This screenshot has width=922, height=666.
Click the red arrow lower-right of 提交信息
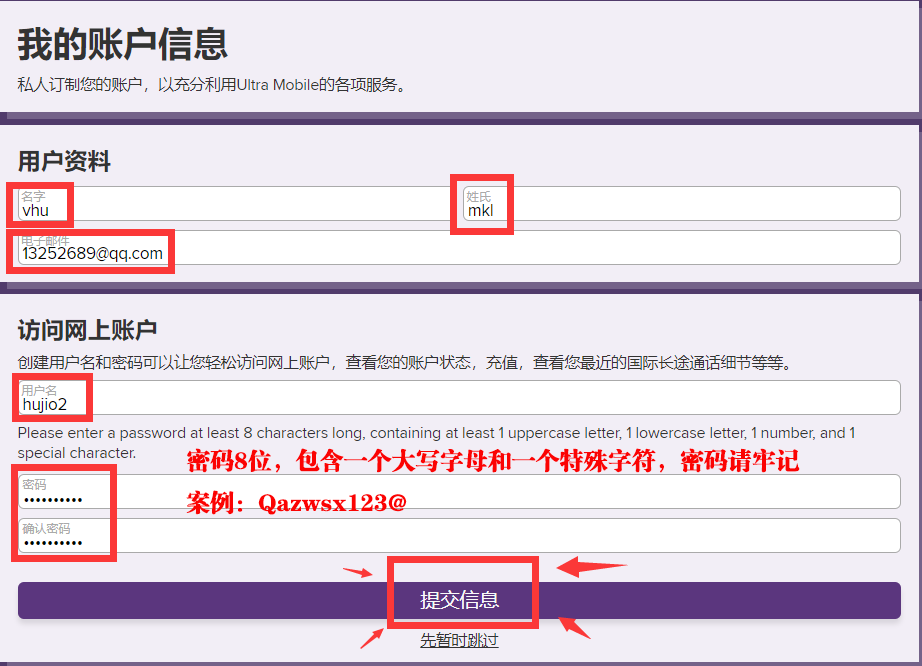[574, 628]
